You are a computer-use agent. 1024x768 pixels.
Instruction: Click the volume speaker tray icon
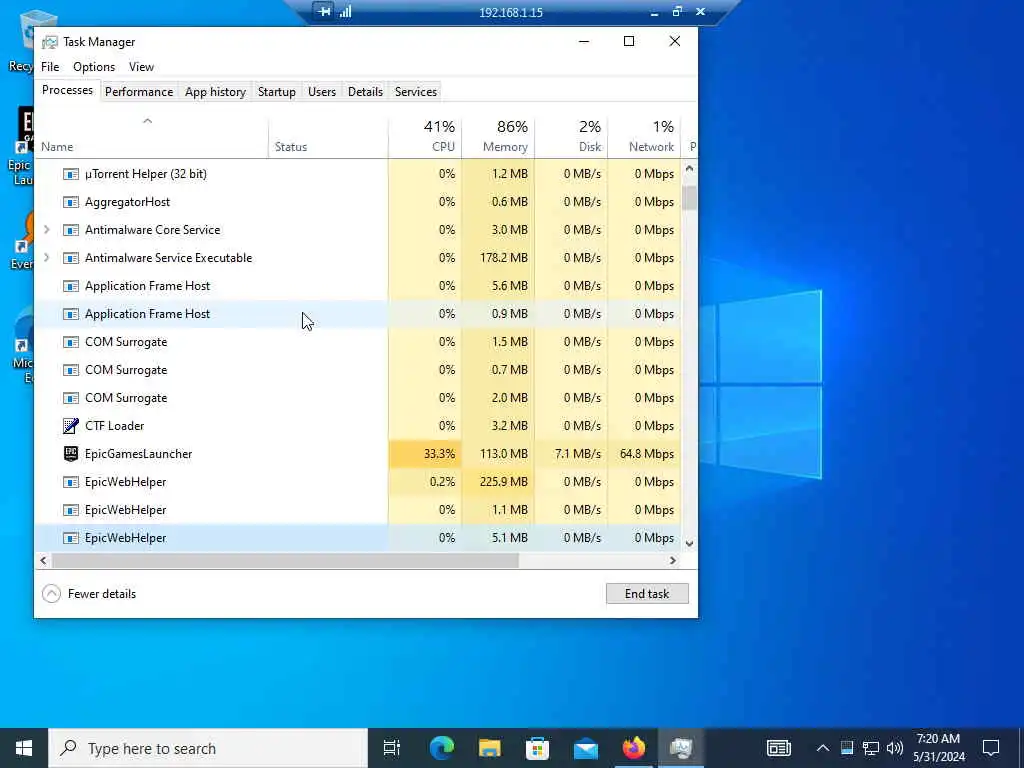(x=895, y=748)
